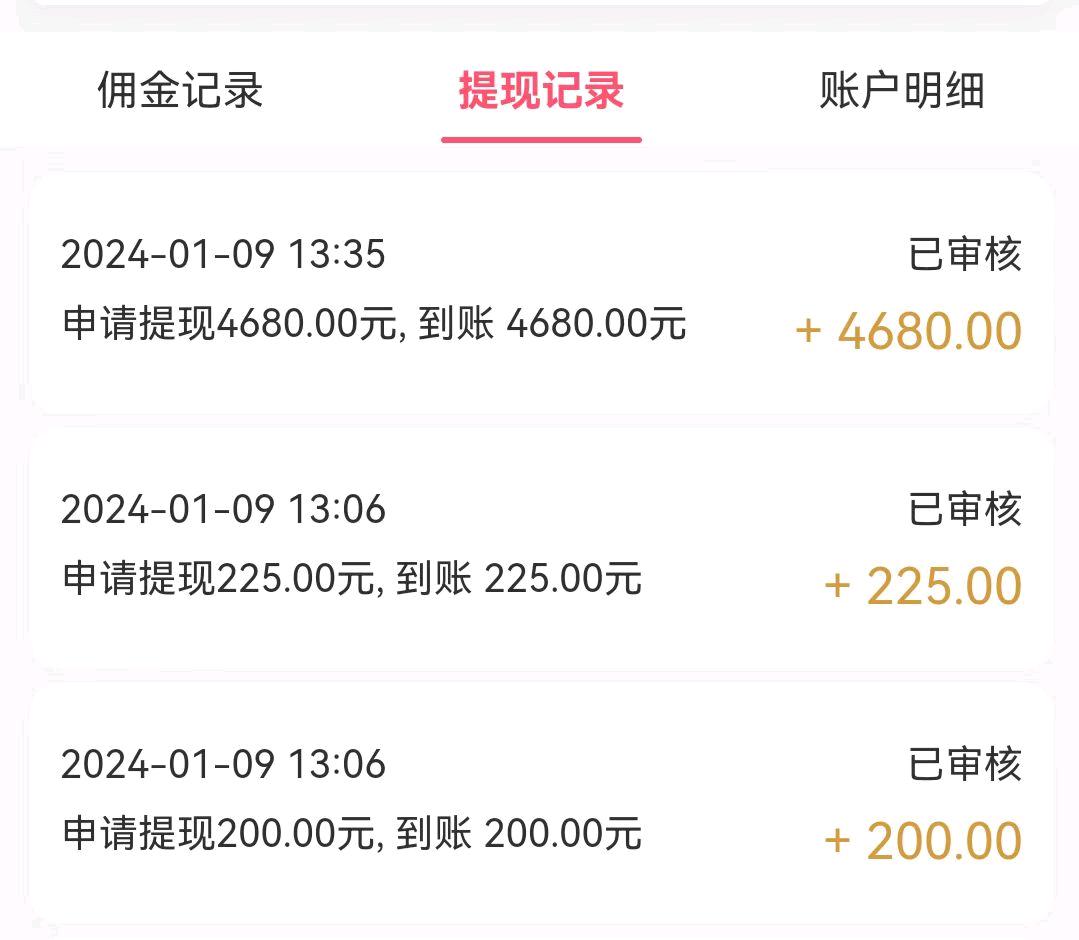Tap the gold + 4680.00 amount
The image size is (1079, 940).
point(908,332)
